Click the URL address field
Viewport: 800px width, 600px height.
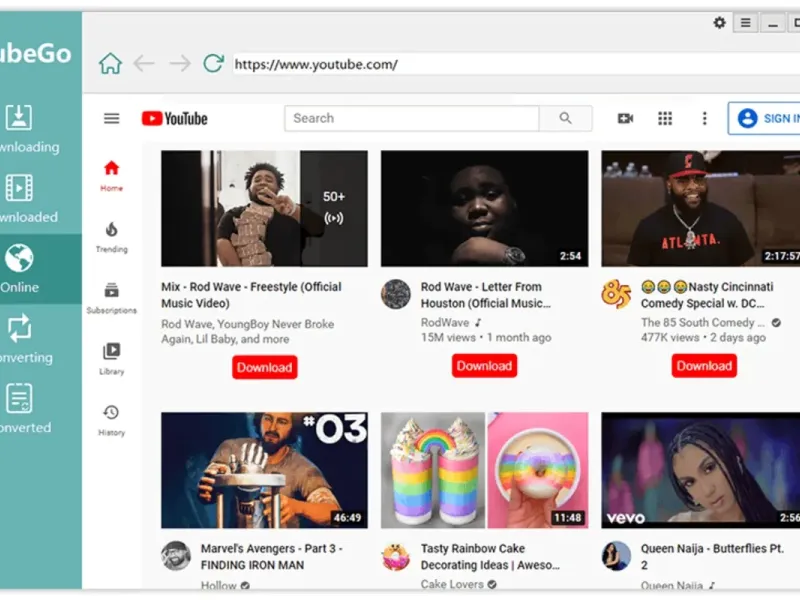click(x=516, y=64)
